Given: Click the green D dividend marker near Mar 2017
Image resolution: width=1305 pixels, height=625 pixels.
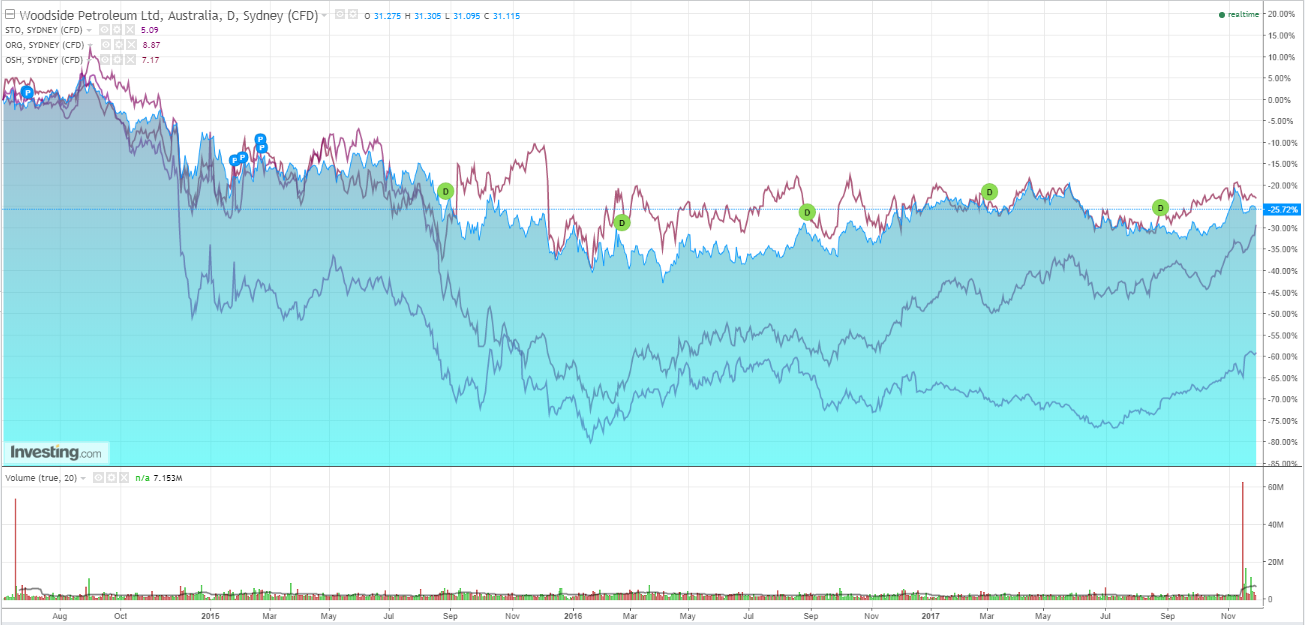Looking at the screenshot, I should pos(989,191).
